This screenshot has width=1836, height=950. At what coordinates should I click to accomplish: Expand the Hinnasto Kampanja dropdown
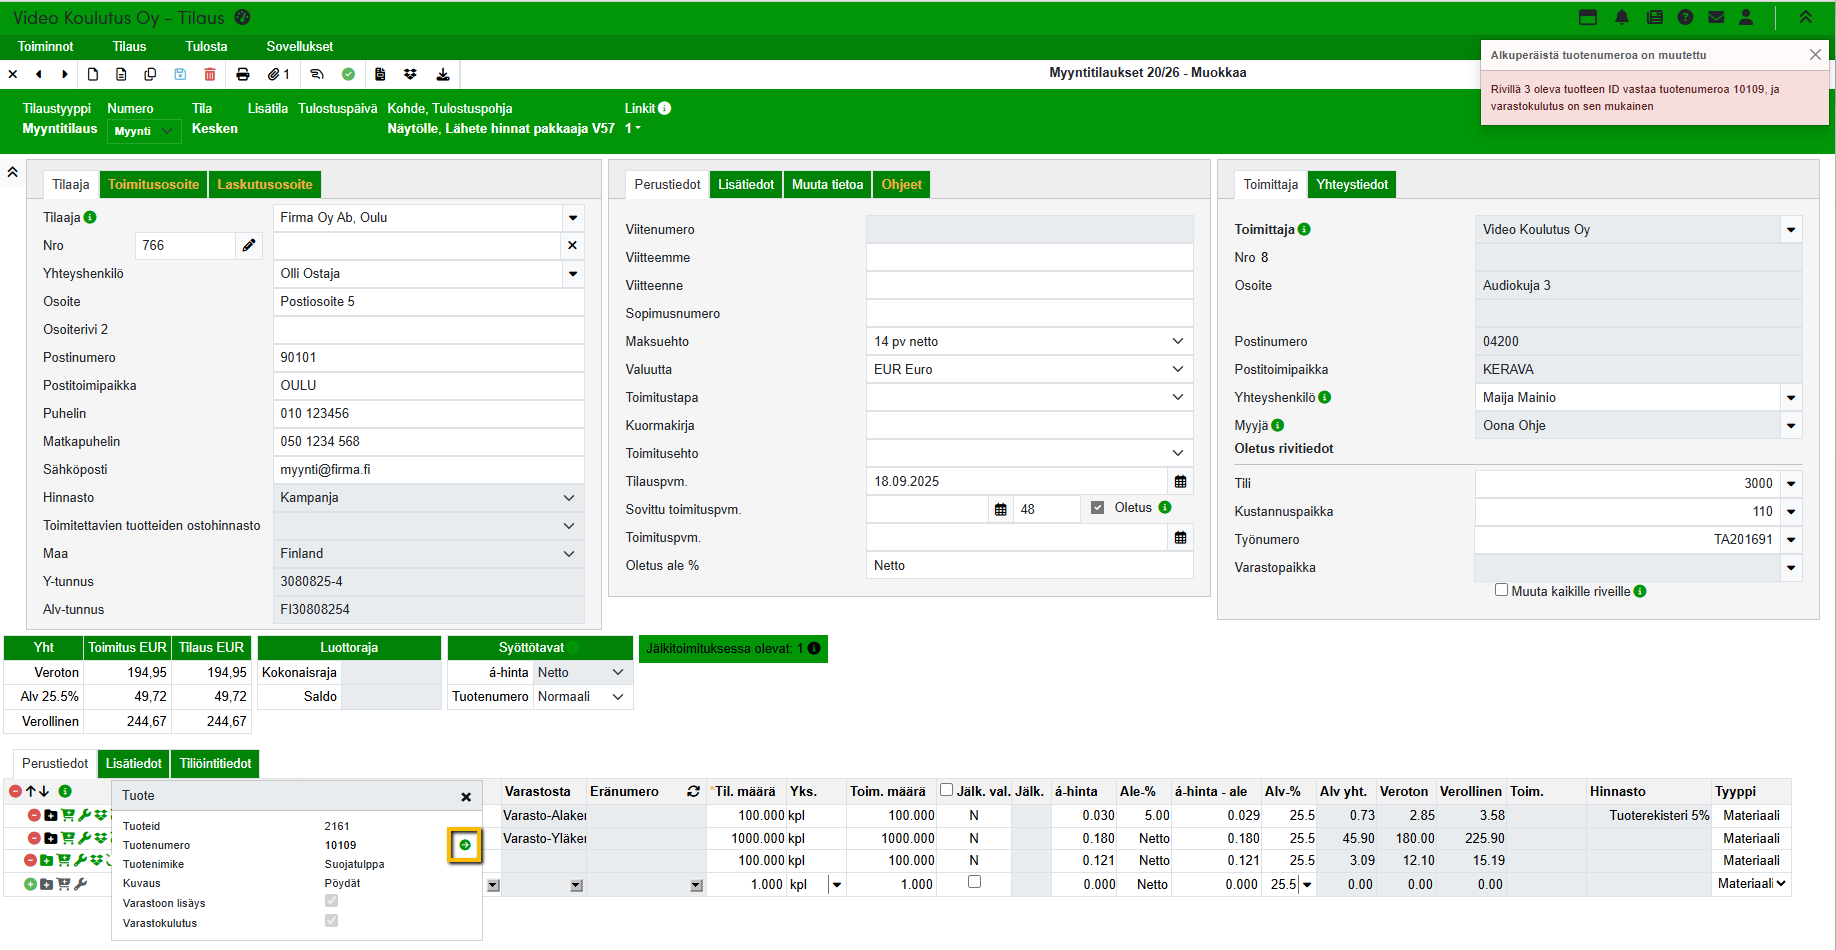pos(428,498)
